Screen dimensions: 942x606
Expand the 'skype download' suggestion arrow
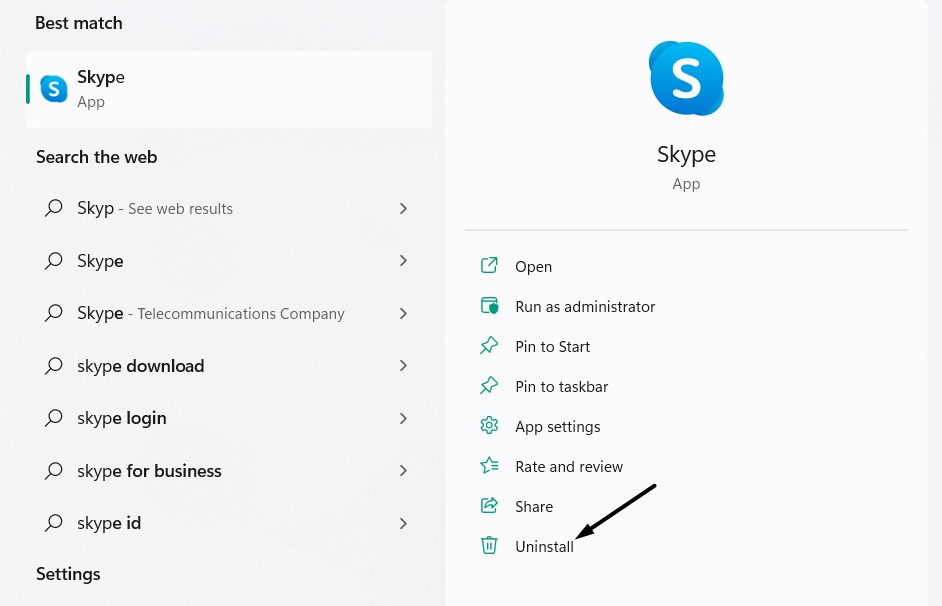pos(403,366)
